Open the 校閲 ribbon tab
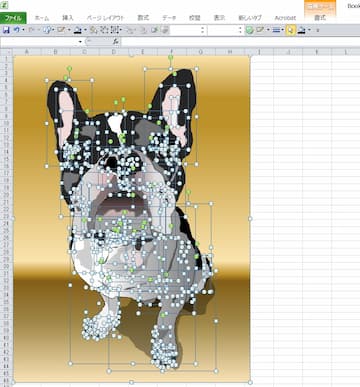Viewport: 360px width, 387px height. coord(195,18)
